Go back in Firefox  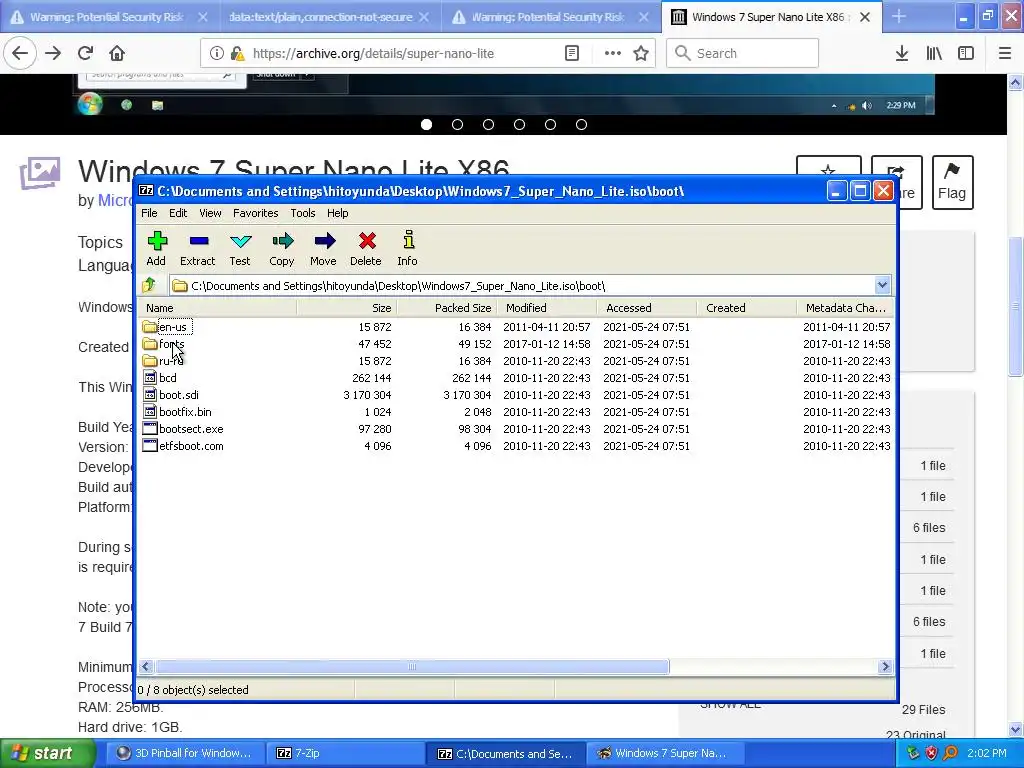click(20, 53)
